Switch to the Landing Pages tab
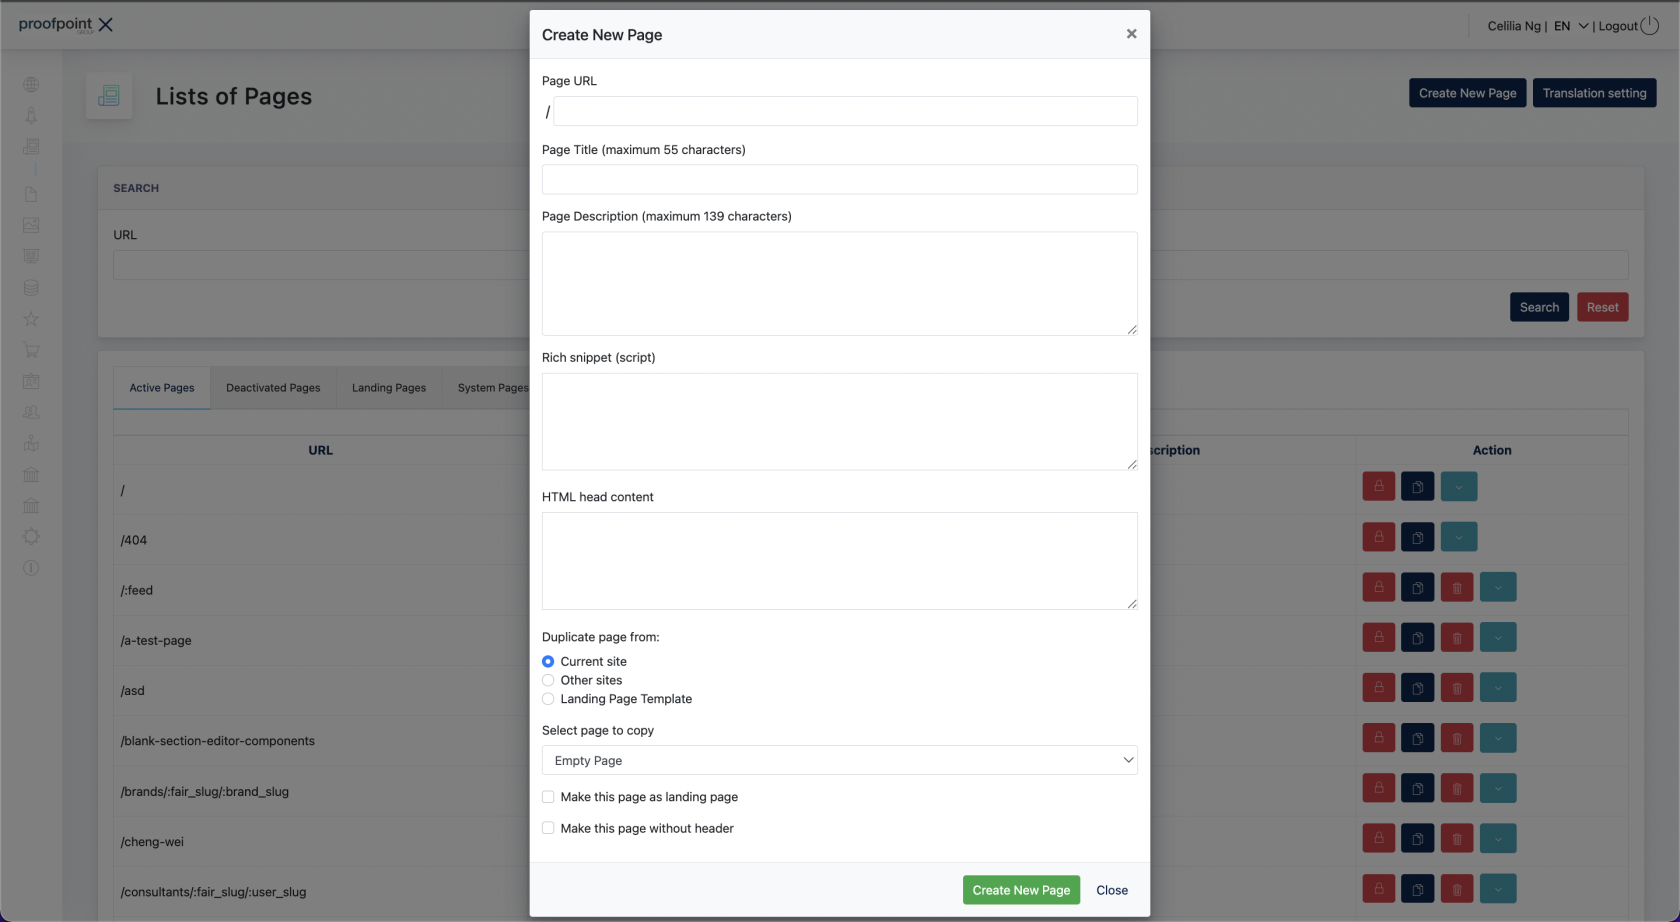 pyautogui.click(x=389, y=388)
